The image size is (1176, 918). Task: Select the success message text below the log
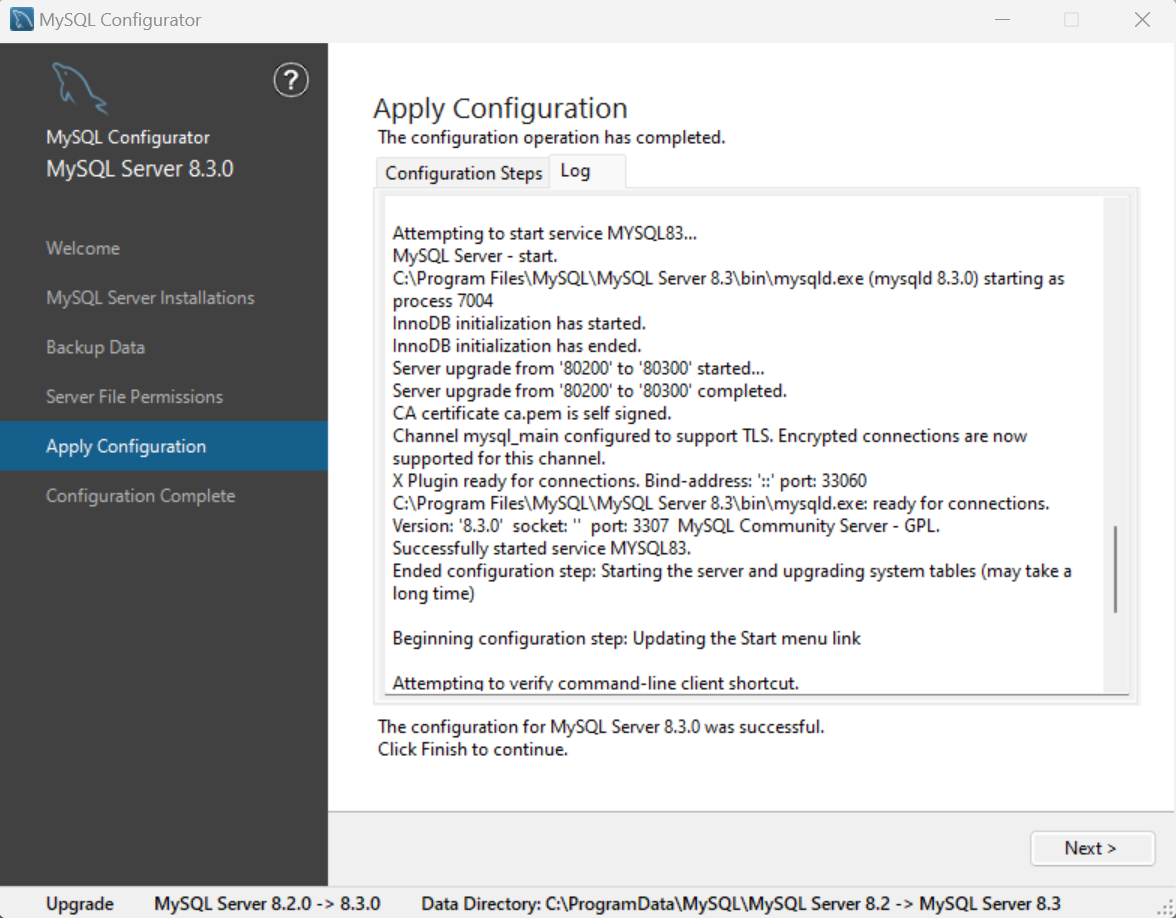600,727
